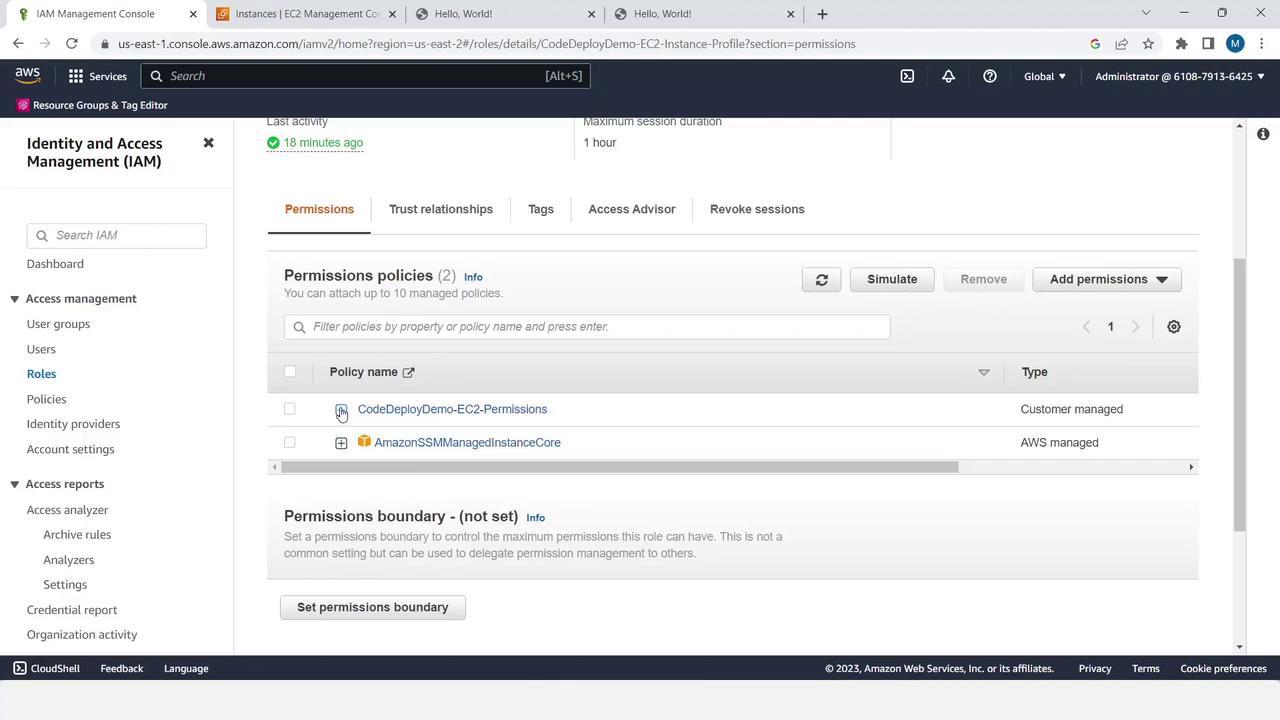Click the Simulate button
This screenshot has width=1280, height=720.
tap(892, 279)
